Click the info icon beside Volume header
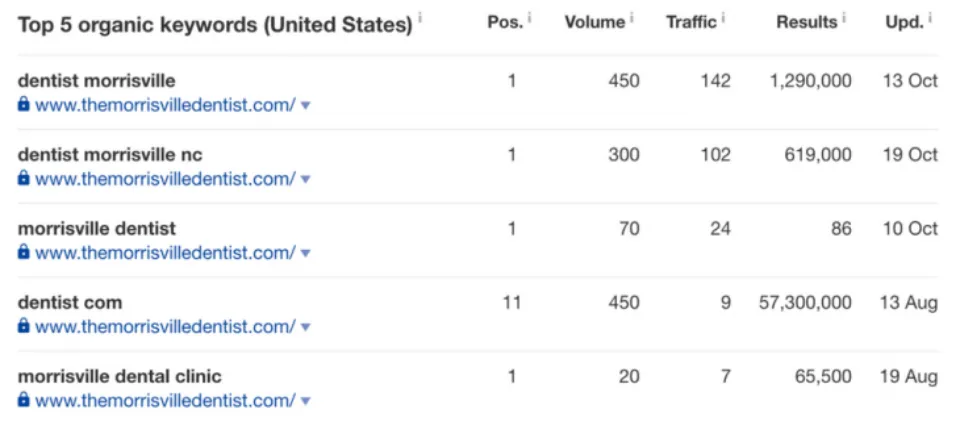This screenshot has width=960, height=433. [x=632, y=19]
